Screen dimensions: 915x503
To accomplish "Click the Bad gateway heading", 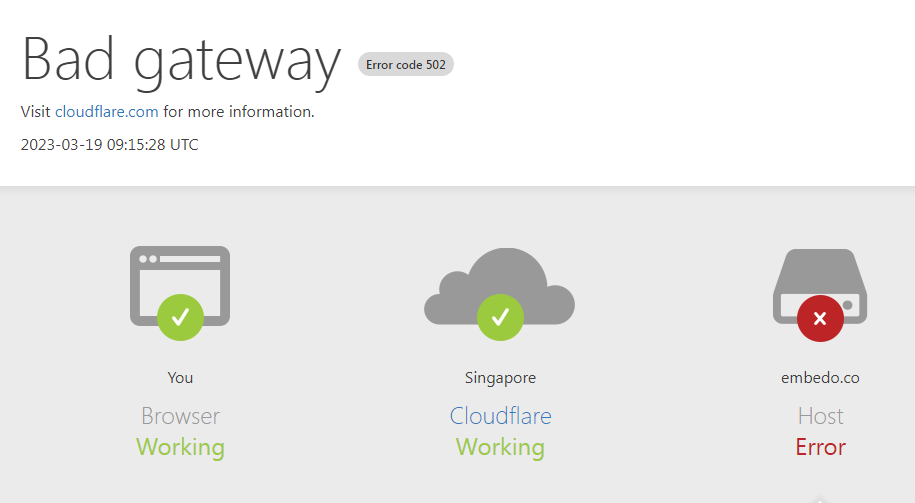I will coord(181,59).
